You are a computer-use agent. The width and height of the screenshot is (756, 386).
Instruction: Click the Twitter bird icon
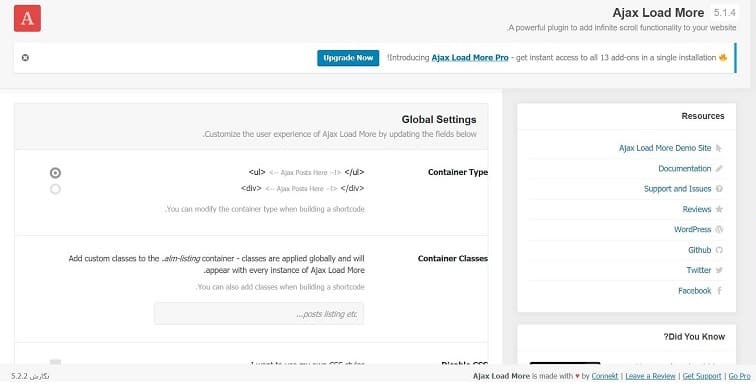click(x=719, y=270)
